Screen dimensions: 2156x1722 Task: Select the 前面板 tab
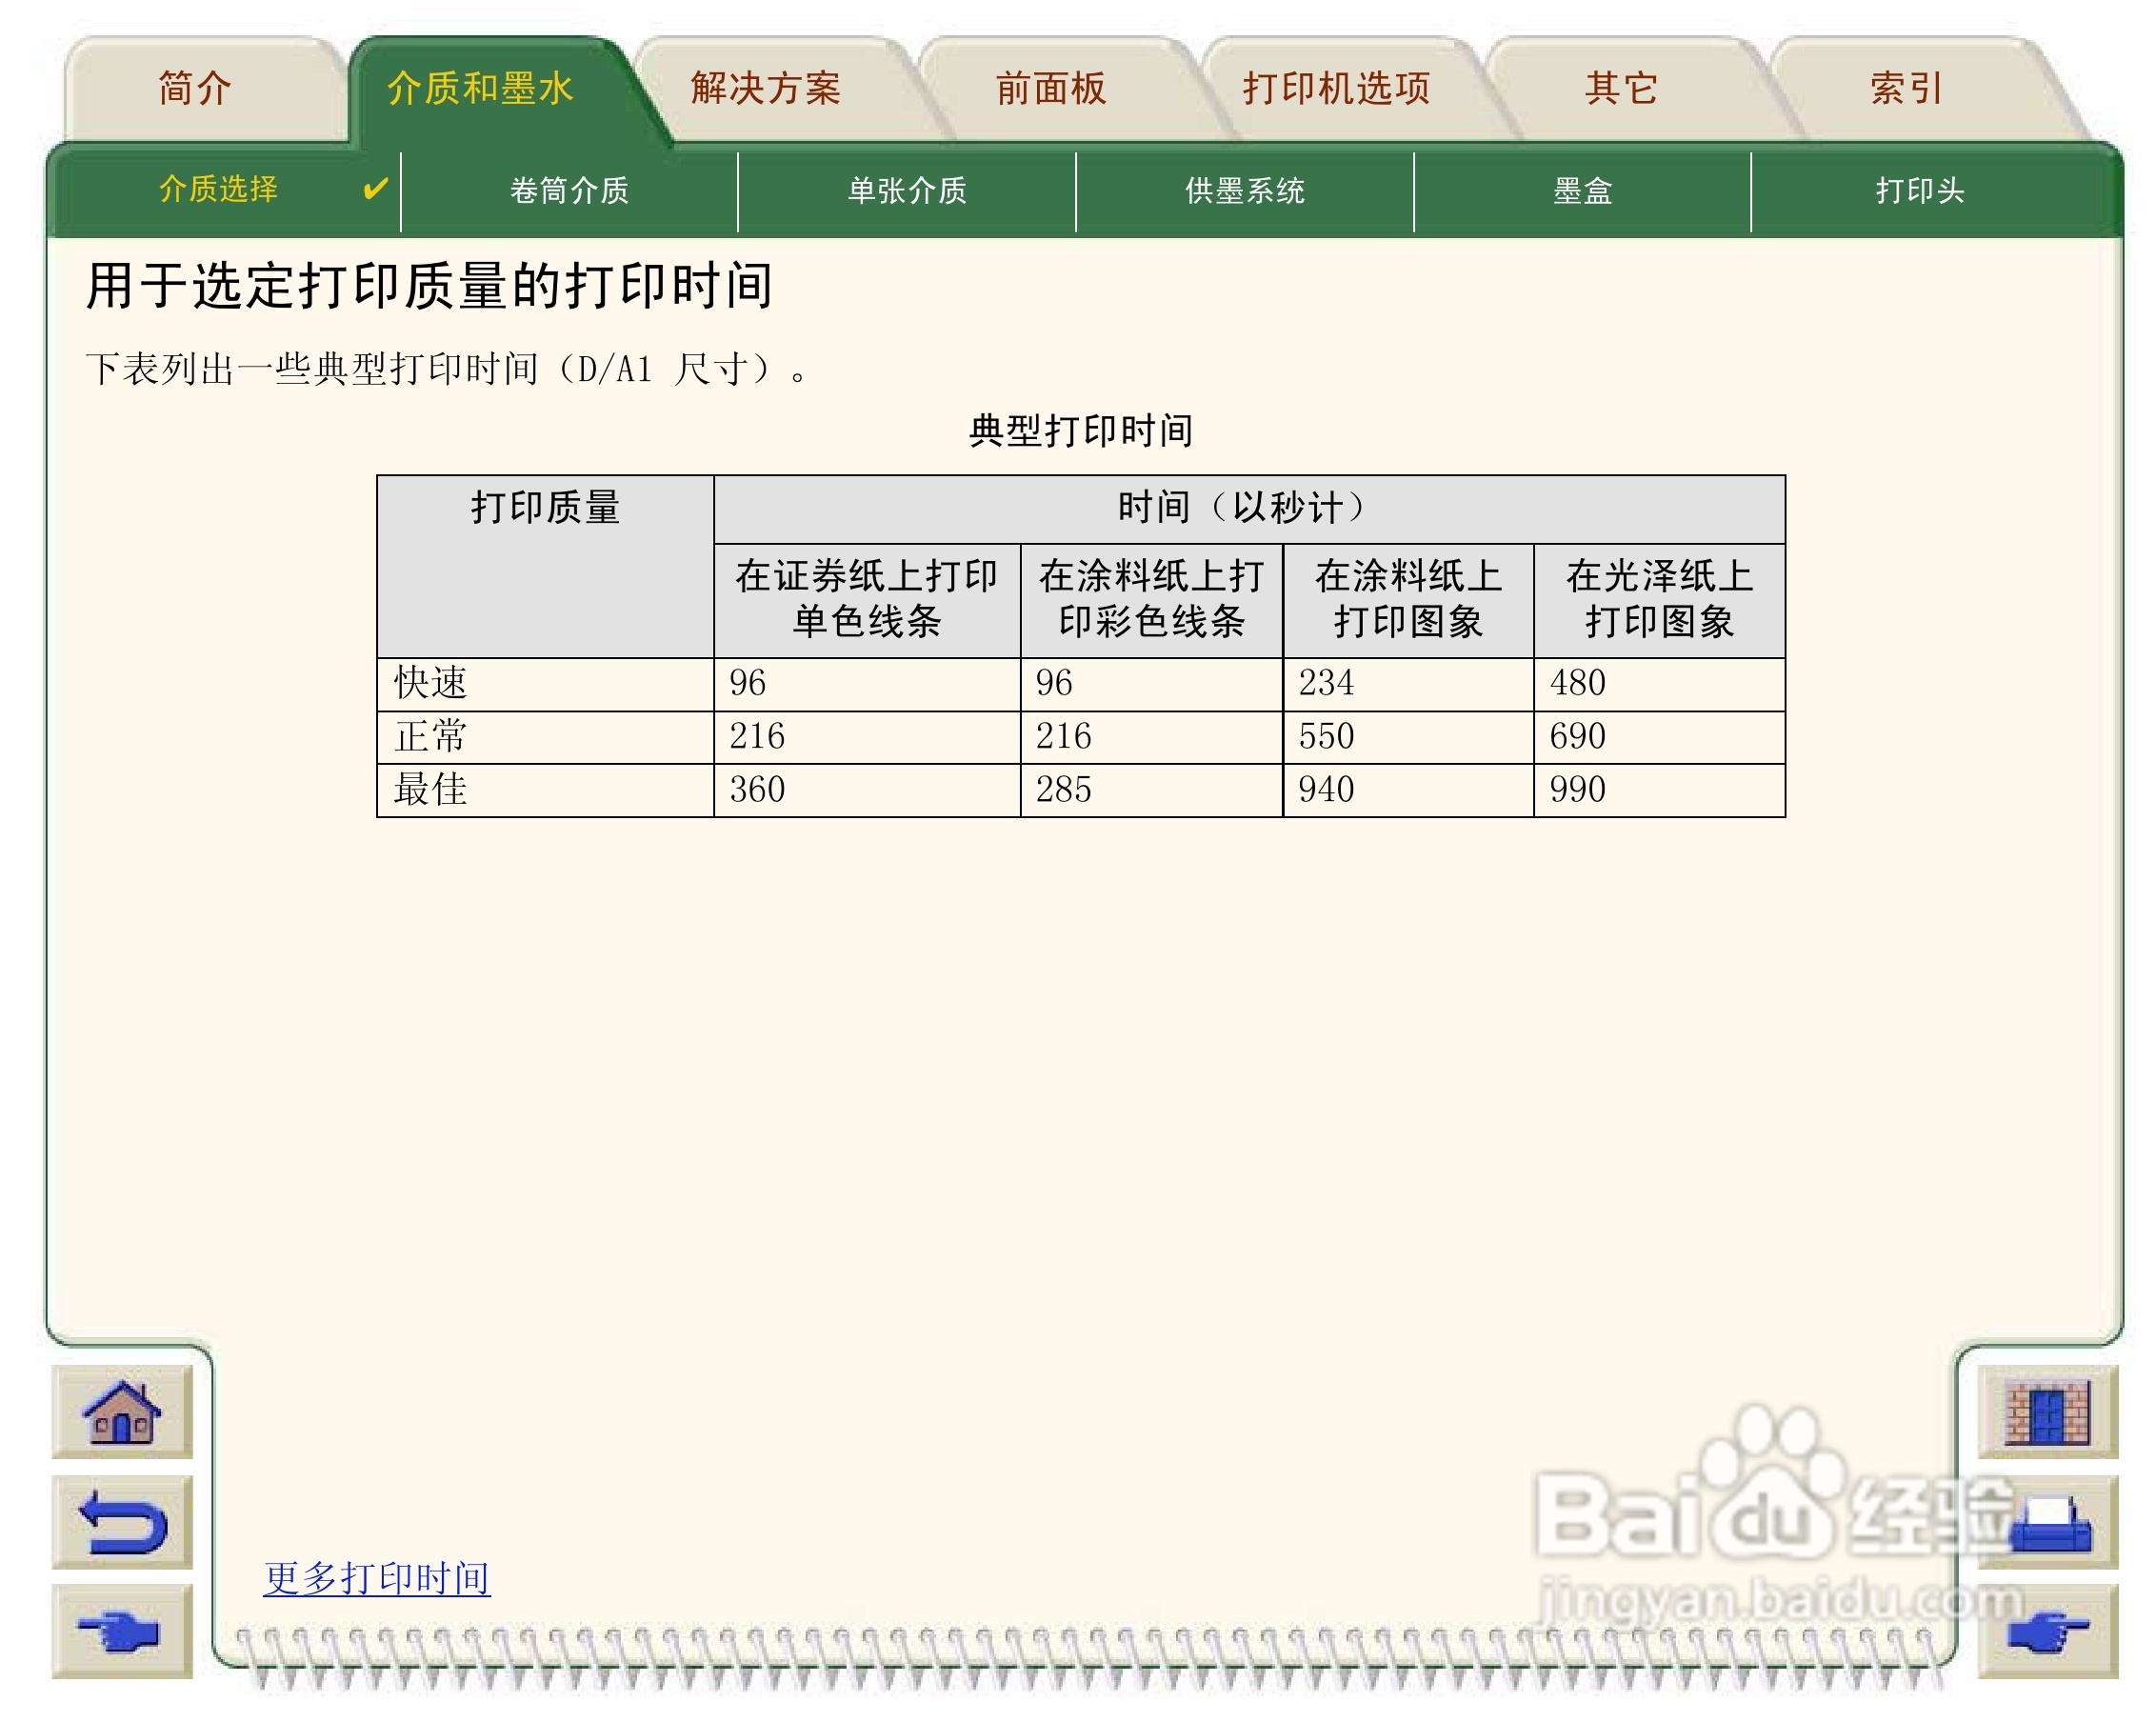tap(1050, 89)
